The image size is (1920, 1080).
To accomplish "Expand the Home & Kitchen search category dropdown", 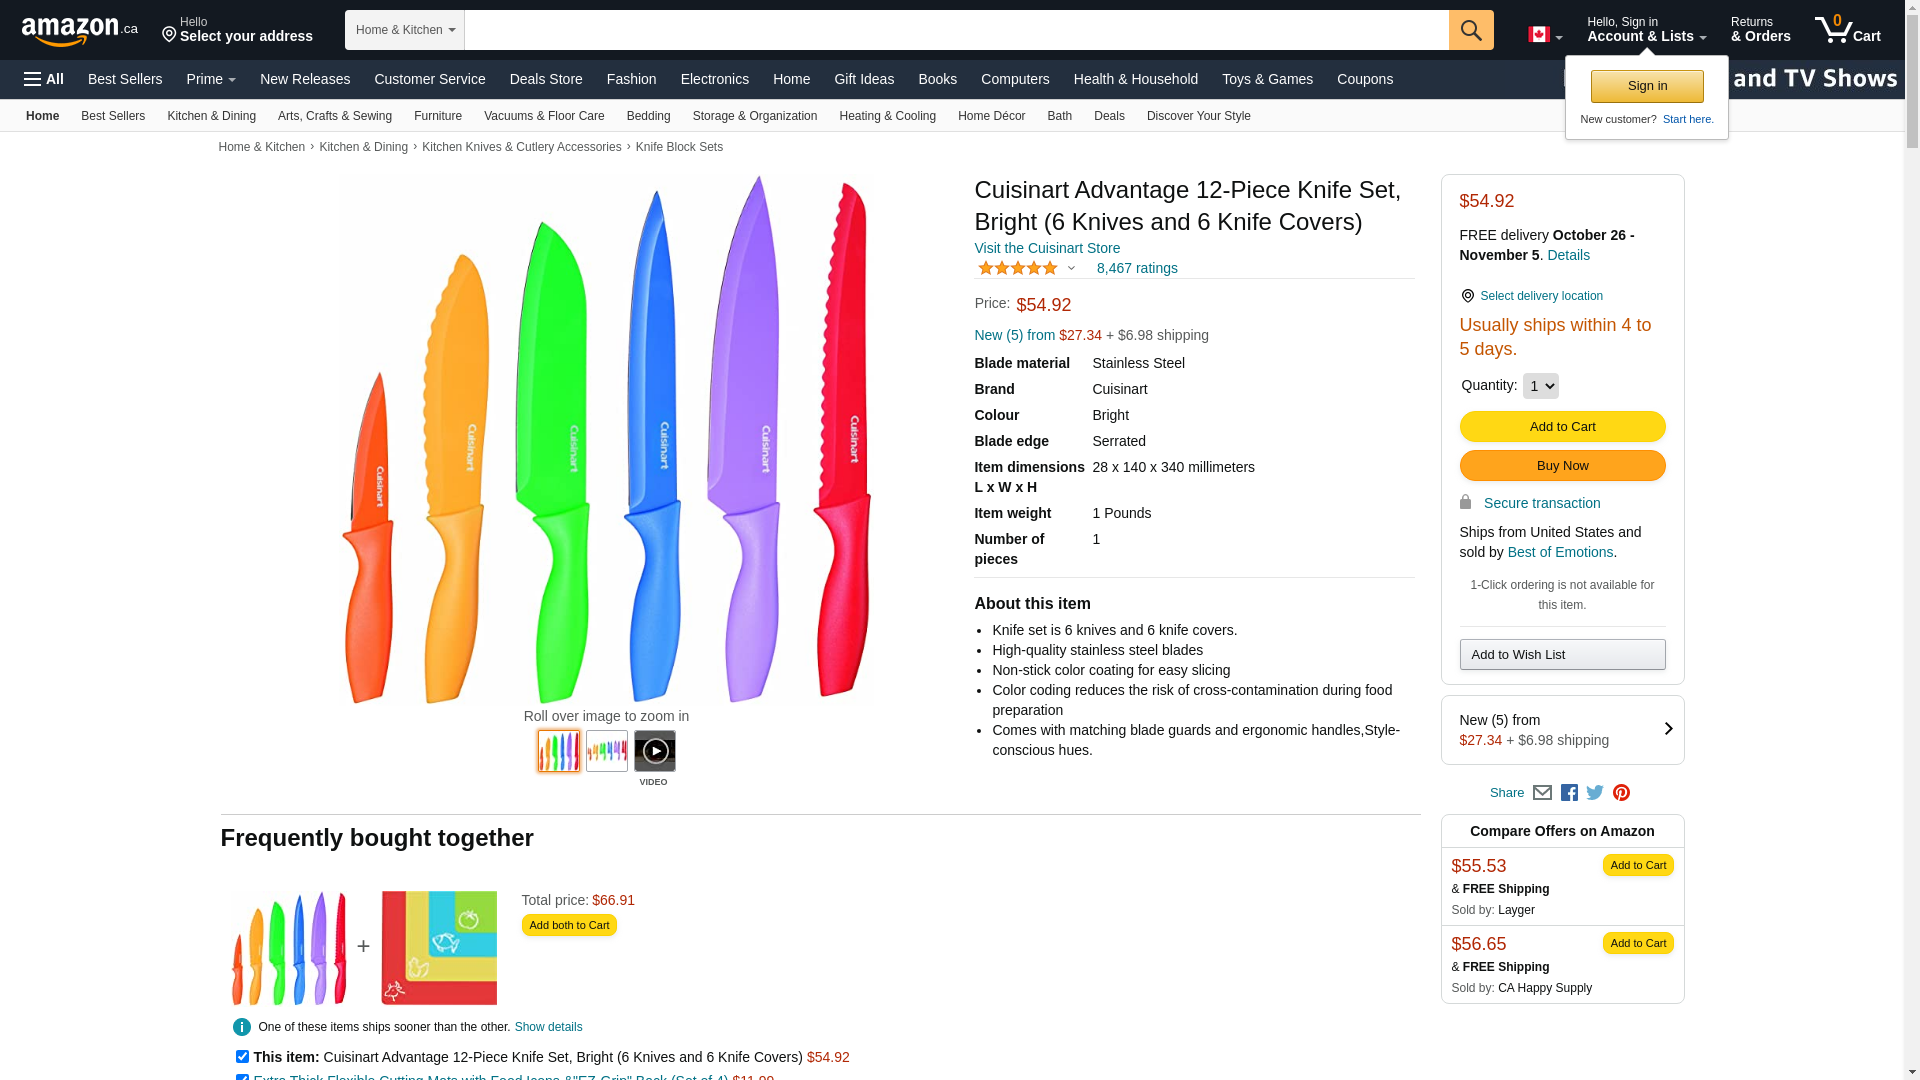I will pos(404,30).
